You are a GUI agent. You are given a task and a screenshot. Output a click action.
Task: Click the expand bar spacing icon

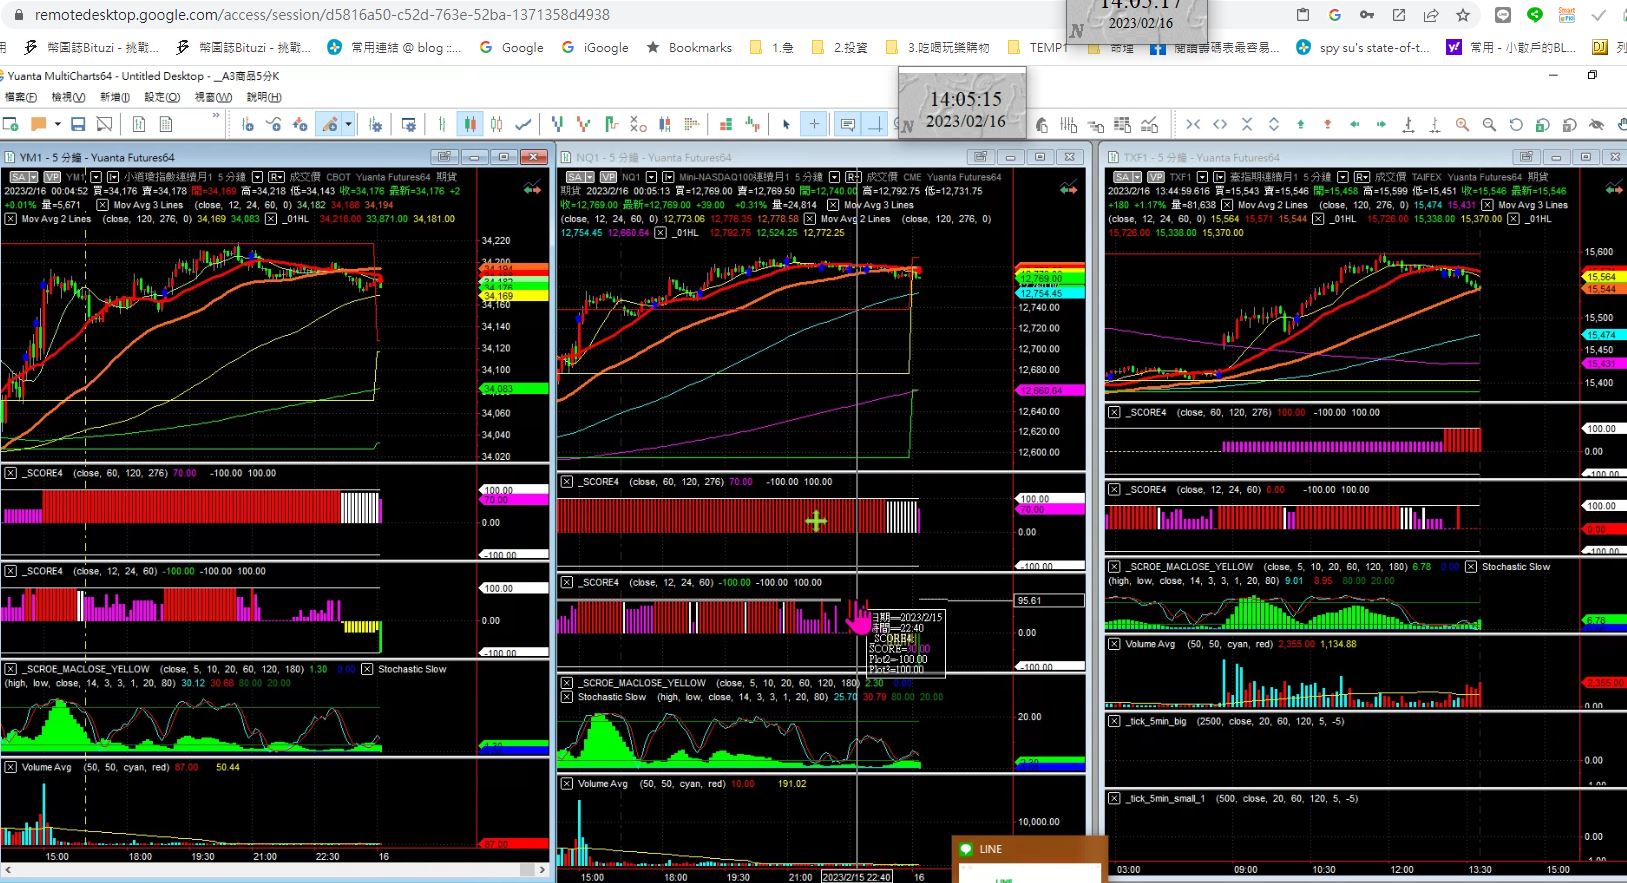pos(1220,124)
